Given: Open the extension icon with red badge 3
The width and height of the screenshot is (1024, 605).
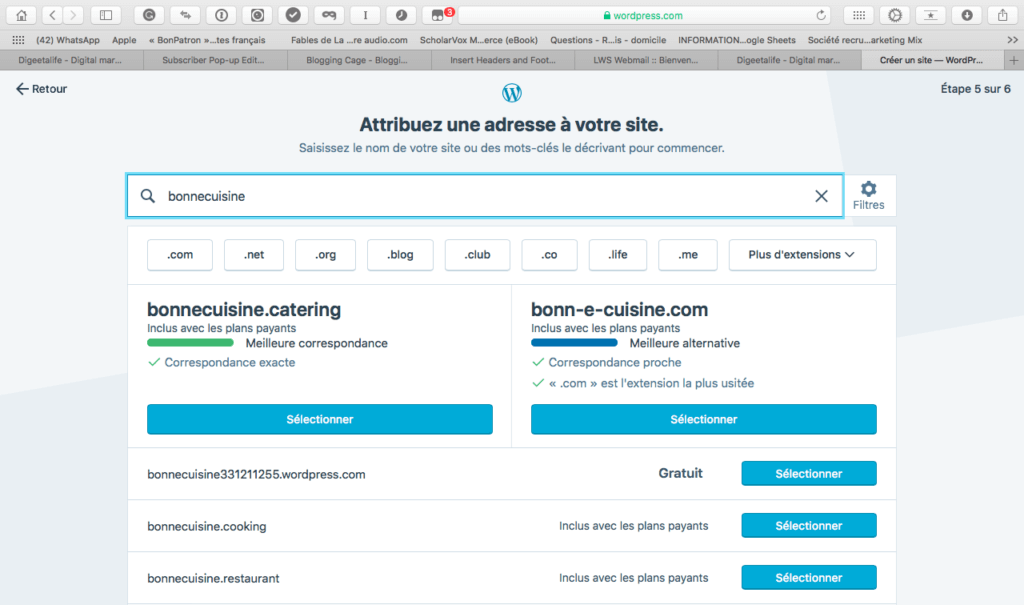Looking at the screenshot, I should pos(438,15).
